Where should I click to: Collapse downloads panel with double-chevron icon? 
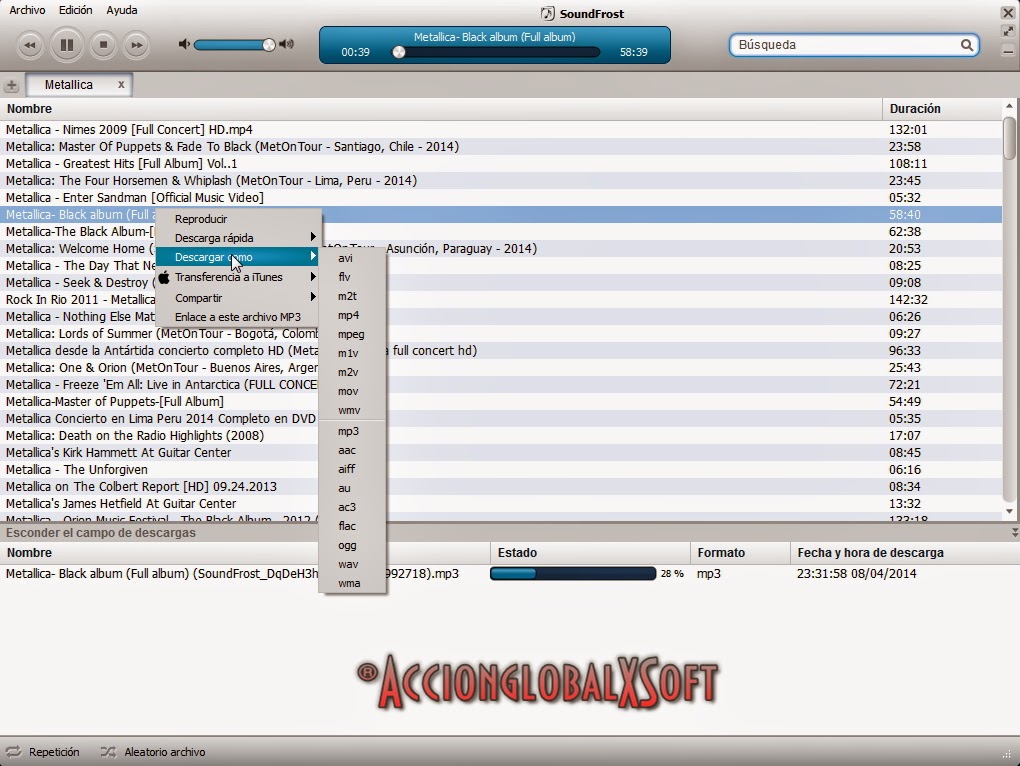(x=1014, y=533)
